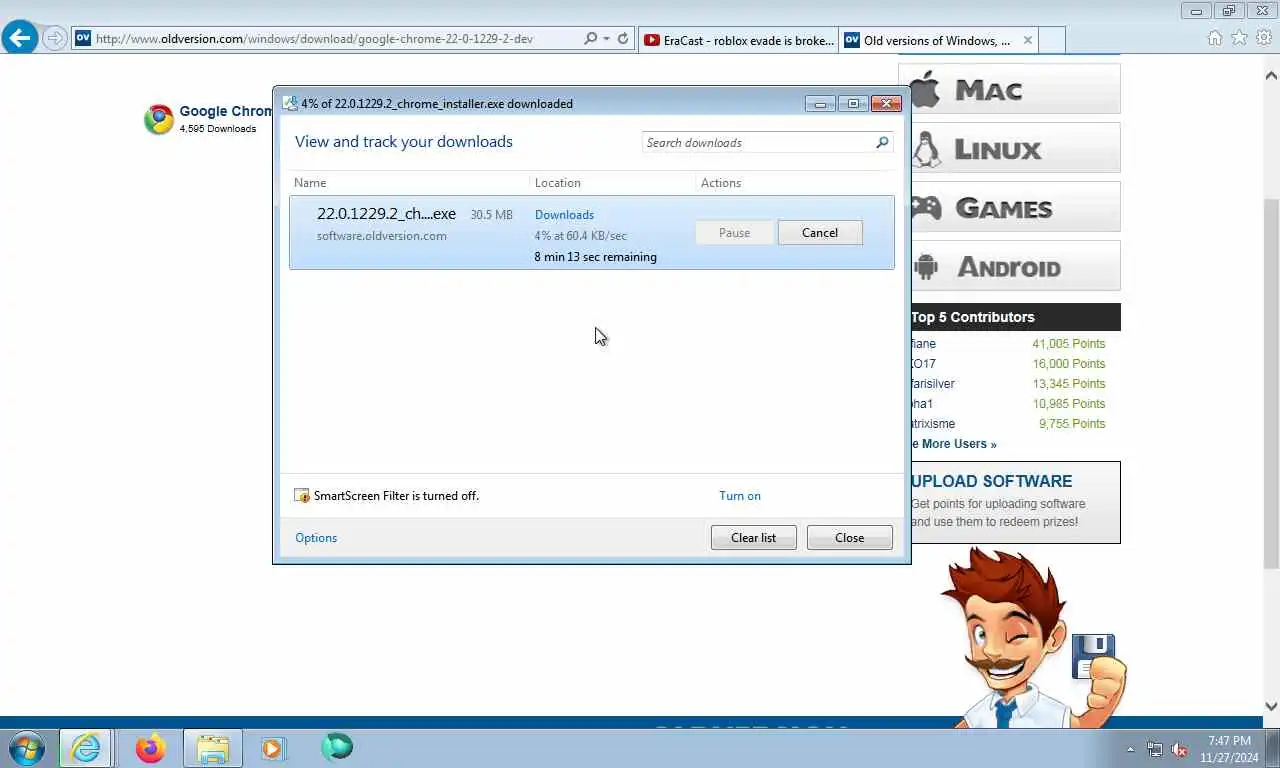Click the Close button in downloads dialog
The height and width of the screenshot is (768, 1280).
pos(849,538)
